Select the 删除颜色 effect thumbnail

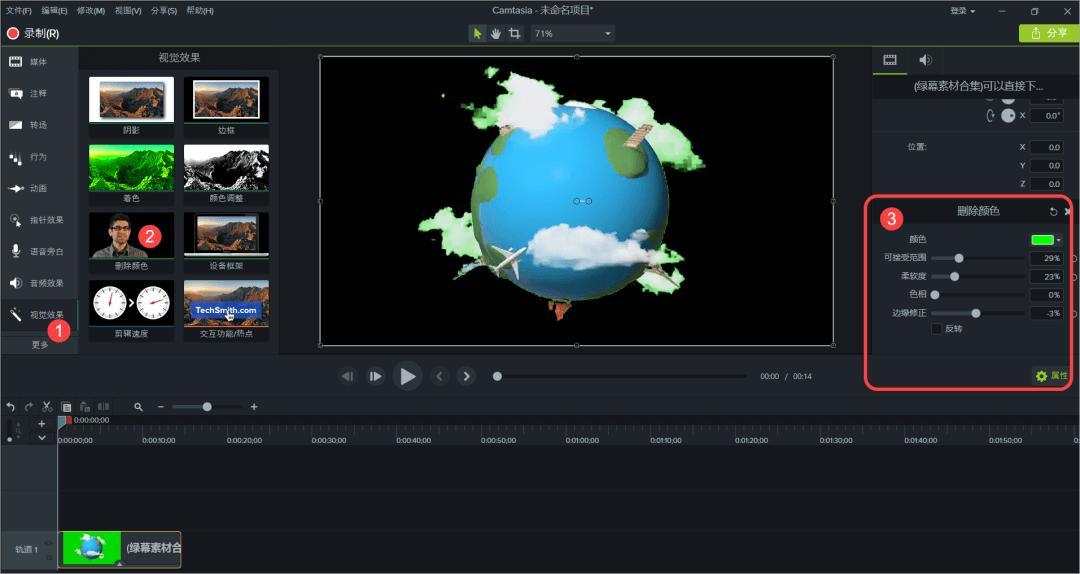coord(131,236)
